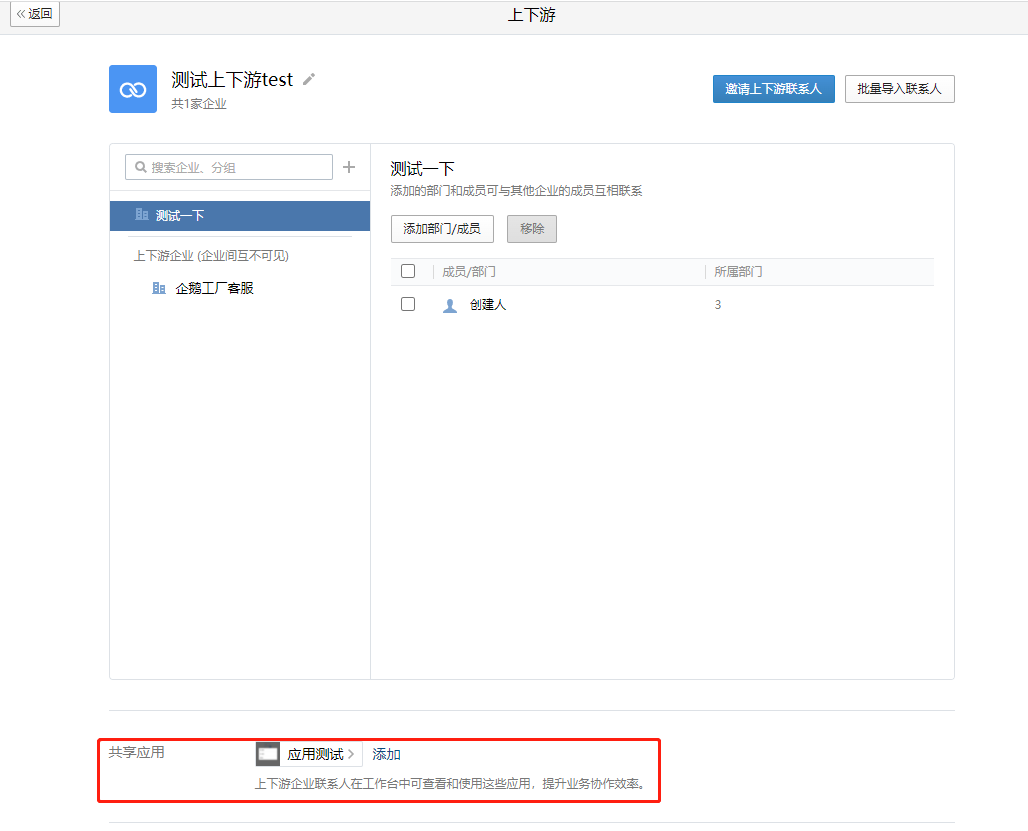Image resolution: width=1028 pixels, height=831 pixels.
Task: Click the building icon beside 企鹅工厂客服
Action: tap(159, 288)
